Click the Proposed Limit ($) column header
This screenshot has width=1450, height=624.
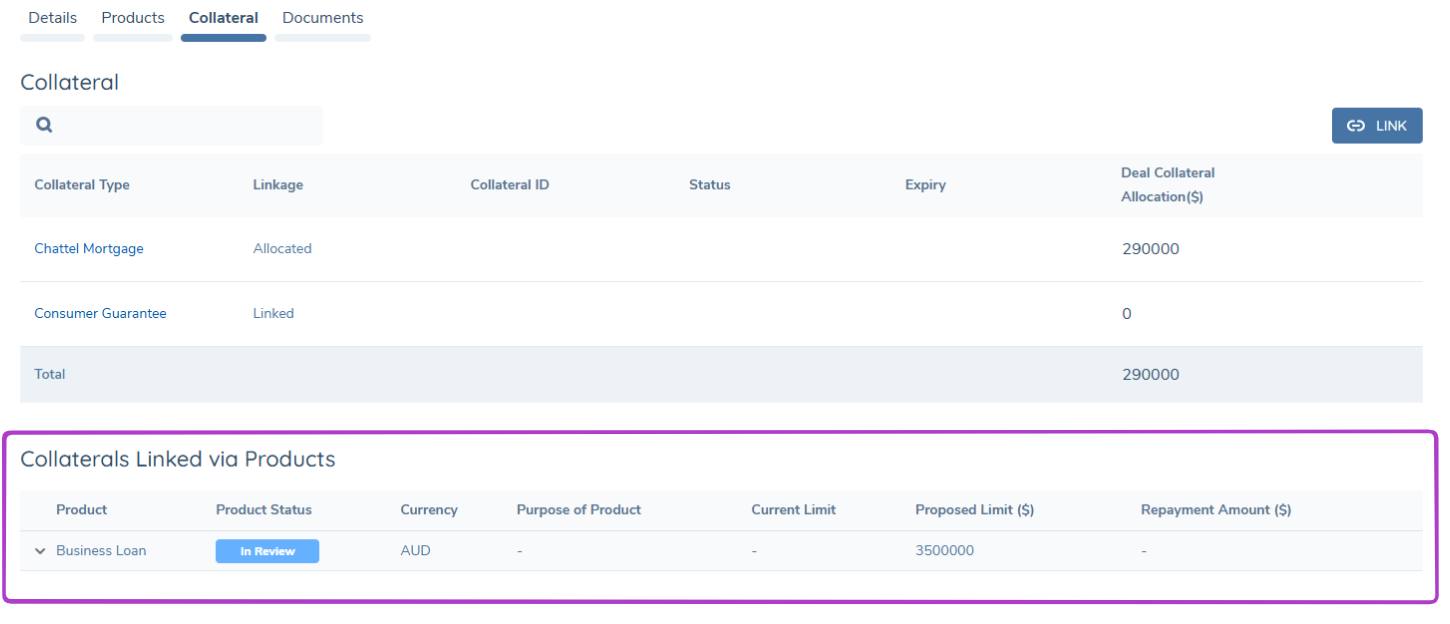click(974, 510)
